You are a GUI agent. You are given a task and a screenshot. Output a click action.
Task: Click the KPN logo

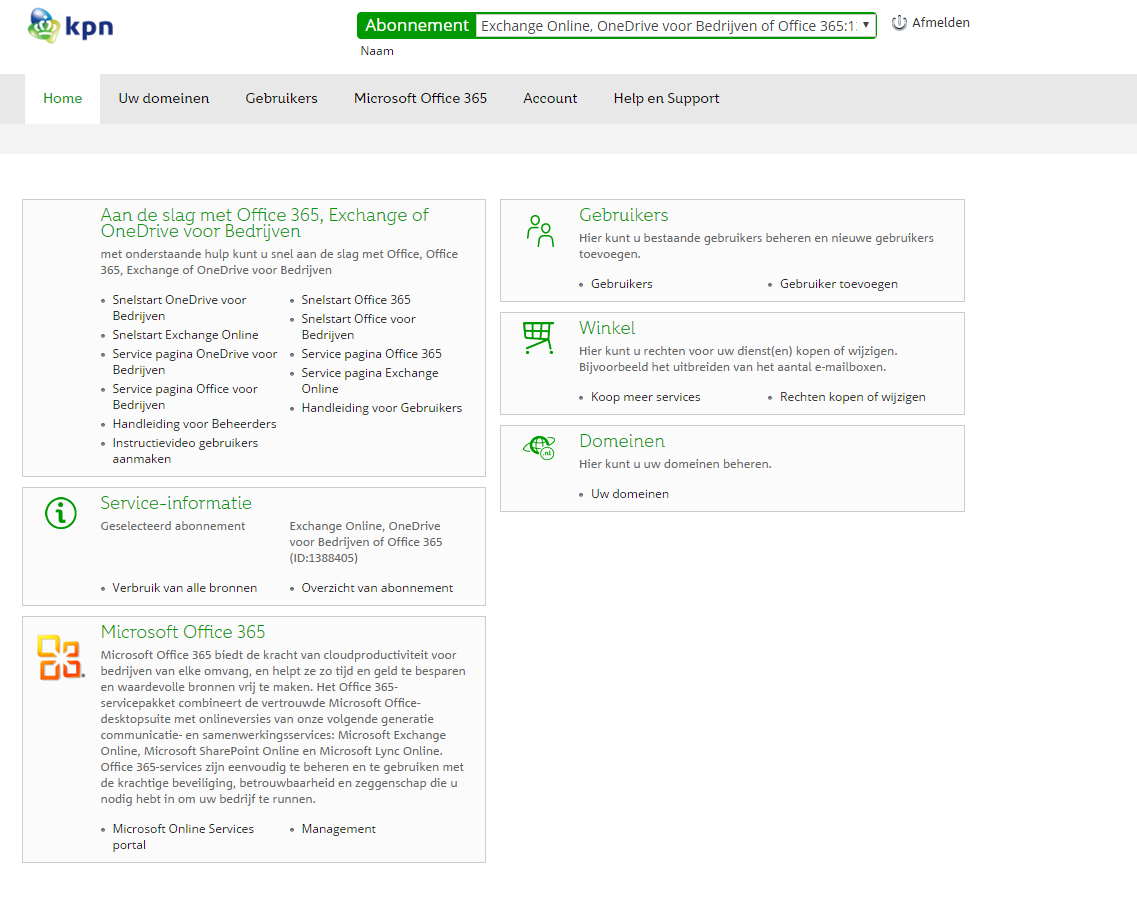click(68, 26)
